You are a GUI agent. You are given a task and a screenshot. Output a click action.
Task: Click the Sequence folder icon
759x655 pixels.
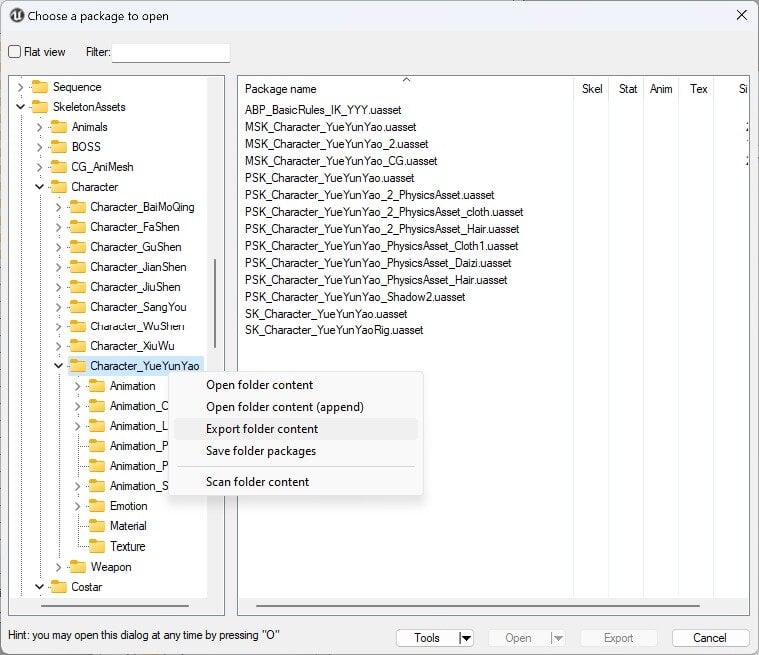coord(40,87)
